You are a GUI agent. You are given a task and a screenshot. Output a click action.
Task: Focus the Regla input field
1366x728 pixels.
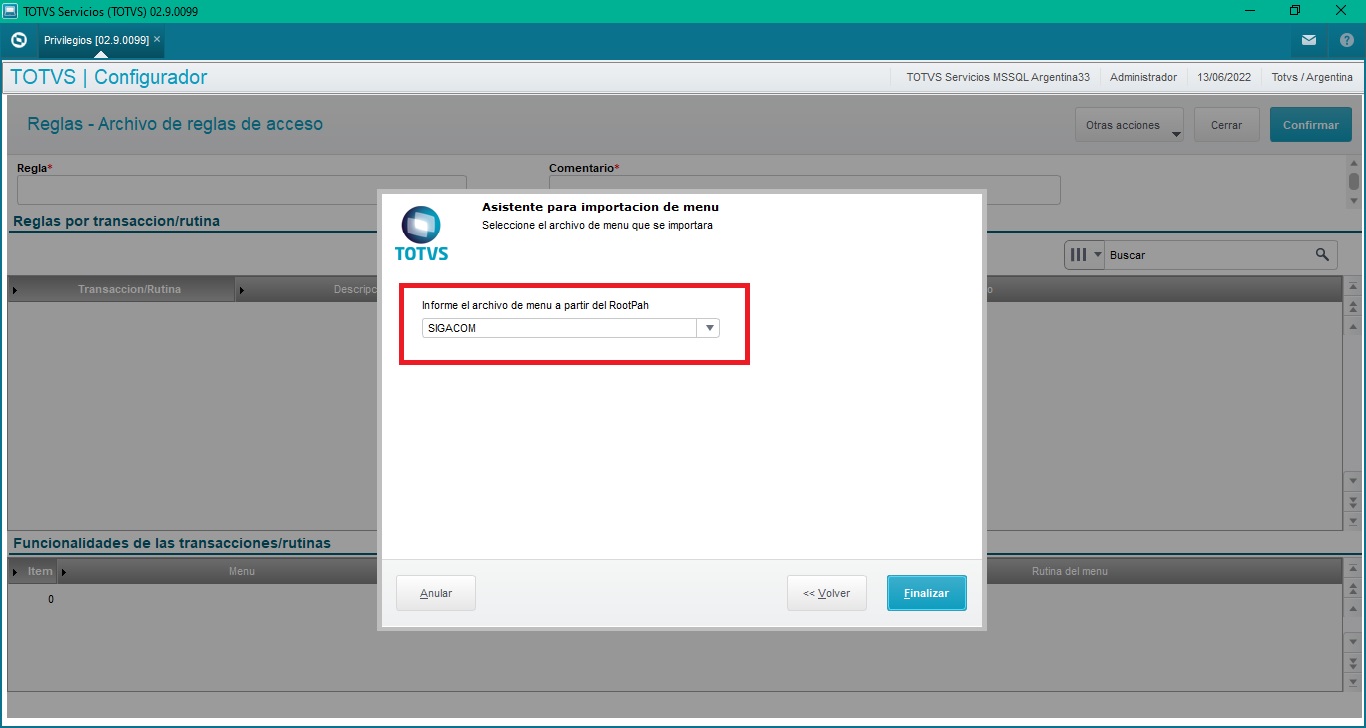click(x=241, y=190)
